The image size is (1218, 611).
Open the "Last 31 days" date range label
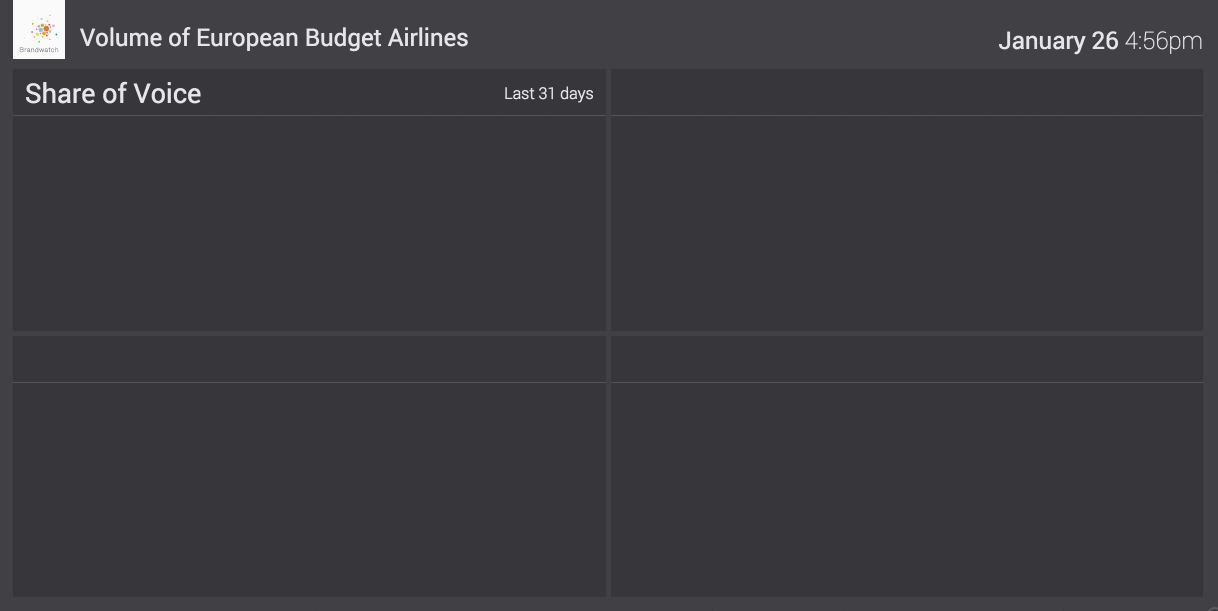click(x=548, y=94)
